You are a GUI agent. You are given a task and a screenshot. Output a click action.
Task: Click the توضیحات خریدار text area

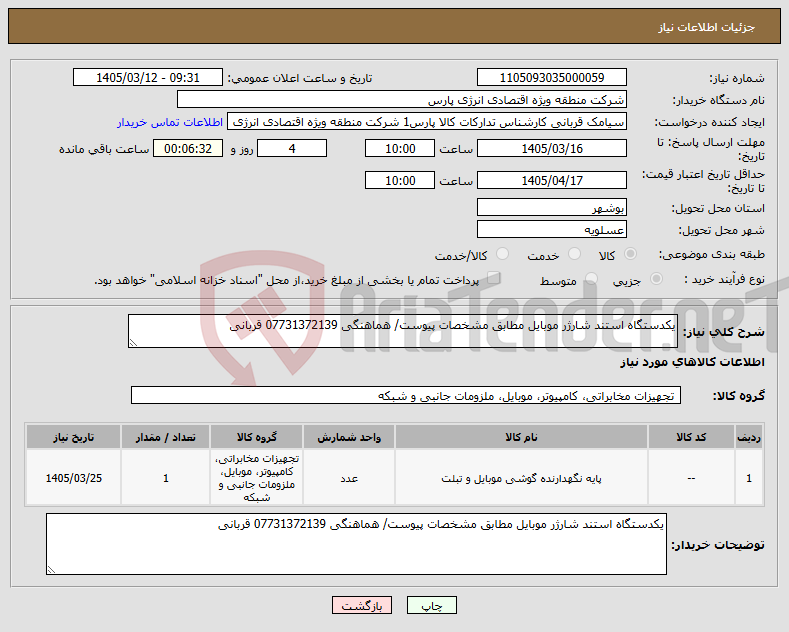[x=356, y=544]
